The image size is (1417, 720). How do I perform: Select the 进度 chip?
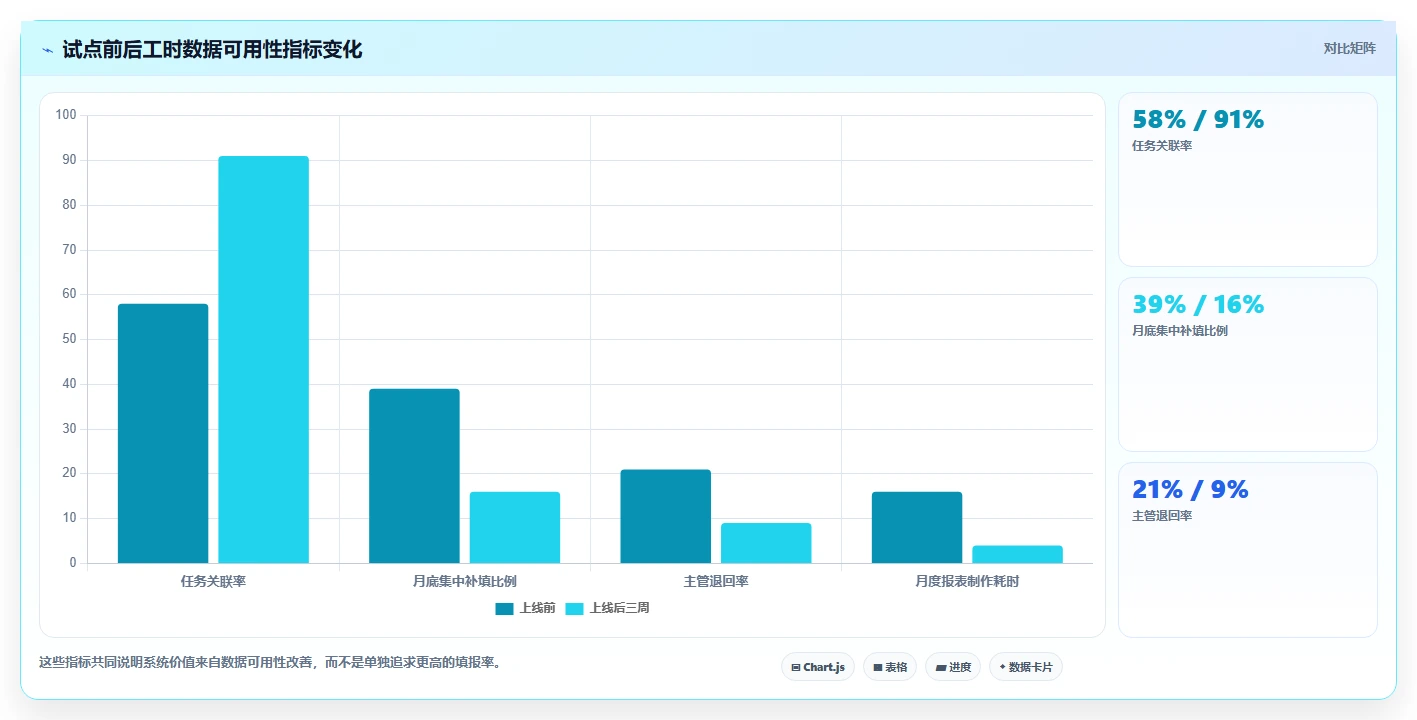pyautogui.click(x=953, y=667)
